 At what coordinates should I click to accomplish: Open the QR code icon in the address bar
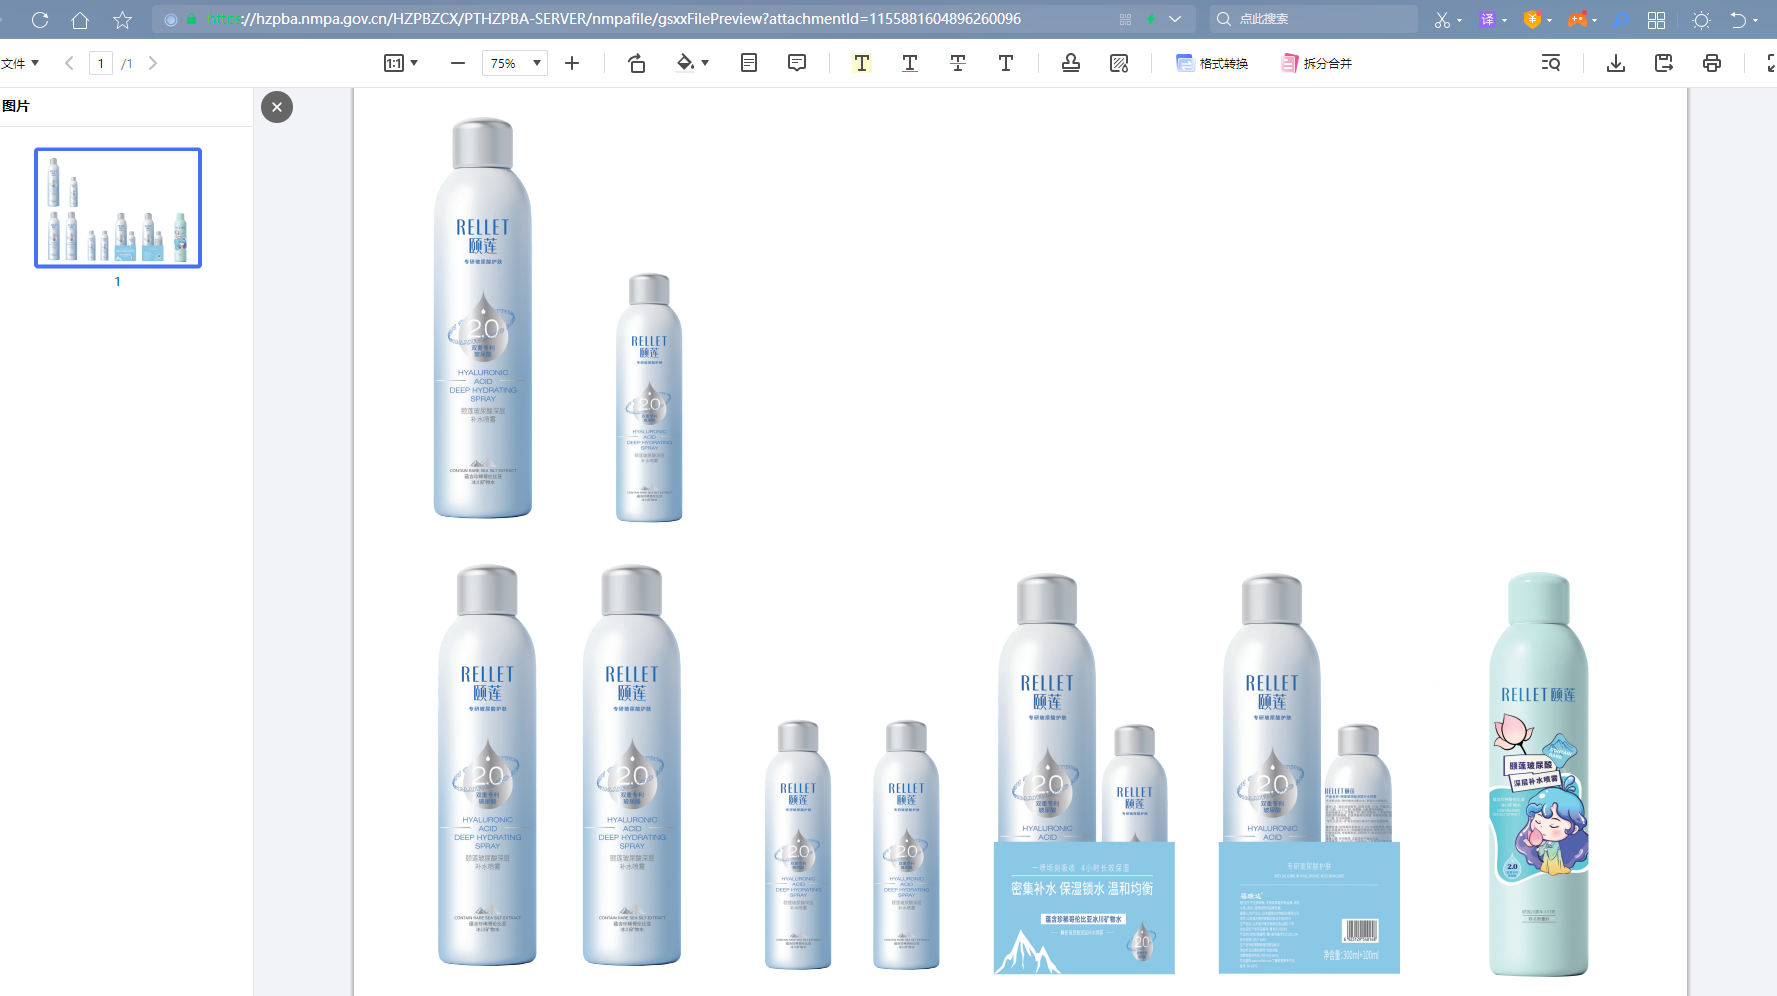click(x=1125, y=19)
